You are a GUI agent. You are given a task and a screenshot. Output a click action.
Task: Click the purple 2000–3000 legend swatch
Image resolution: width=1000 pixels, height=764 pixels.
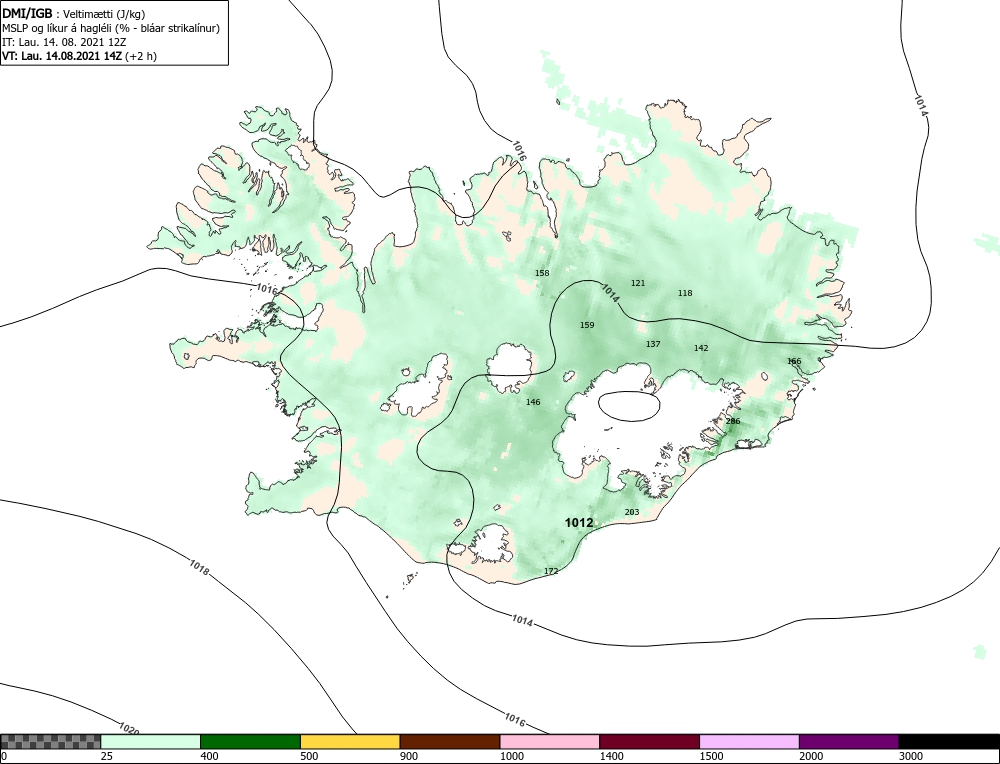coord(849,741)
